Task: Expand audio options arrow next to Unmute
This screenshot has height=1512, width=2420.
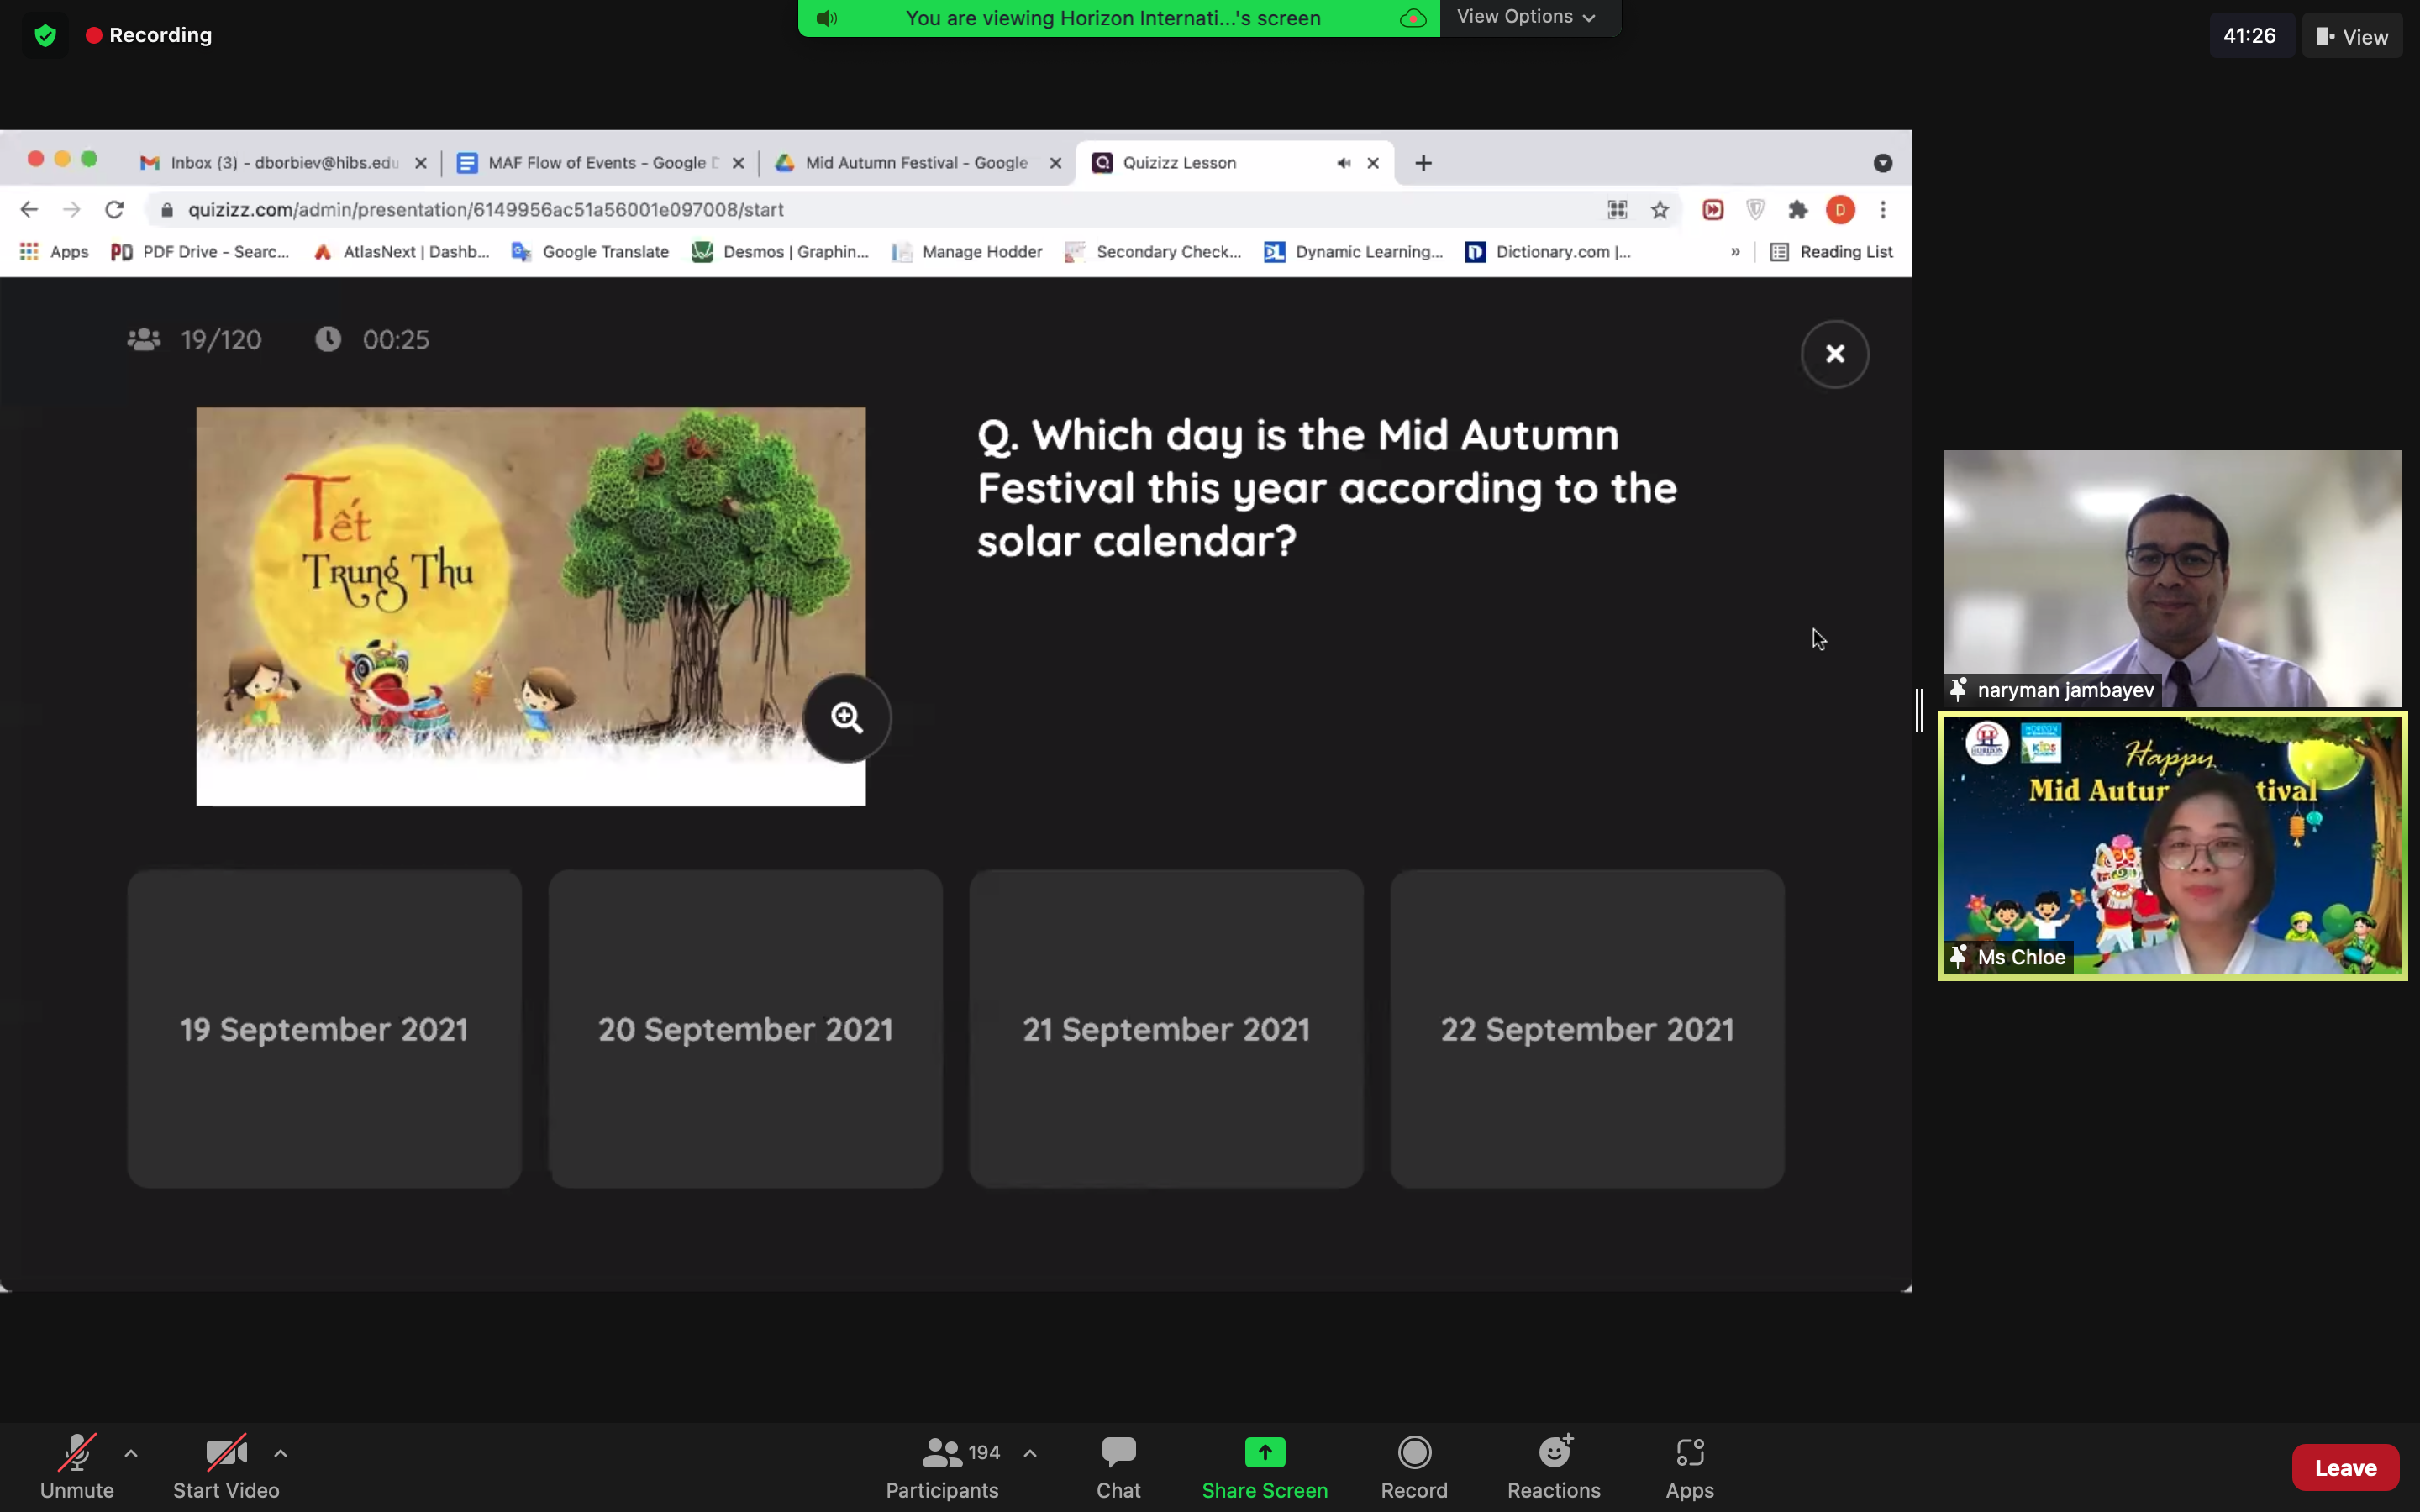Action: [x=131, y=1453]
